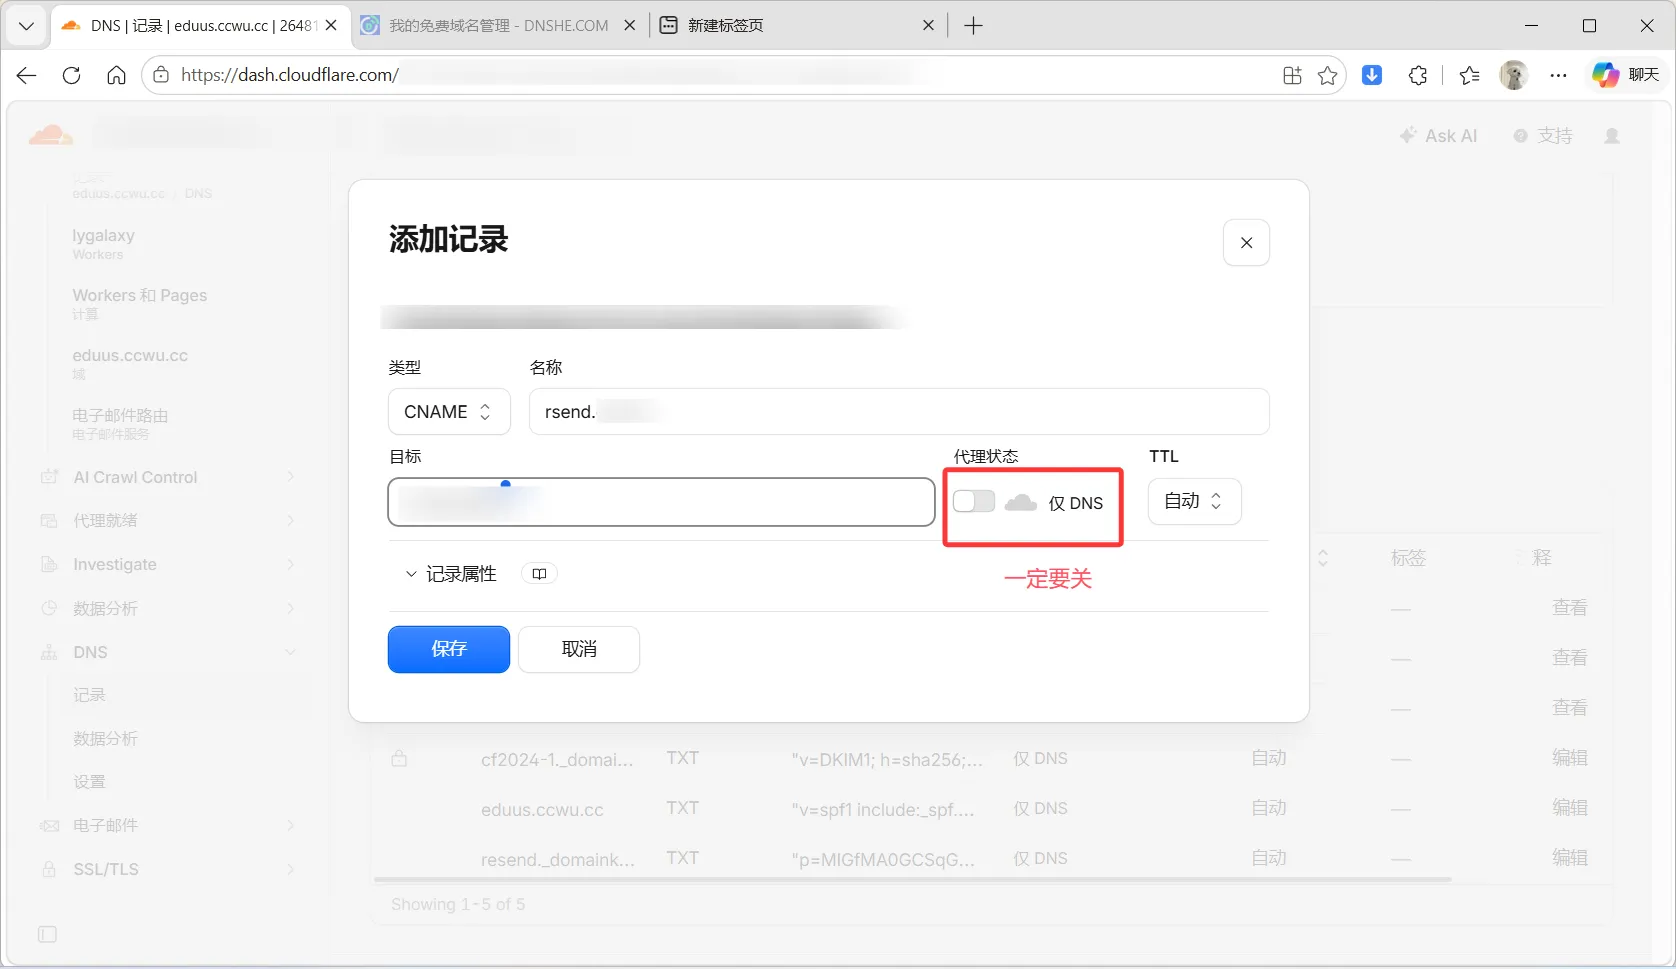Open the blue downloads icon
Viewport: 1676px width, 969px height.
pos(1372,75)
